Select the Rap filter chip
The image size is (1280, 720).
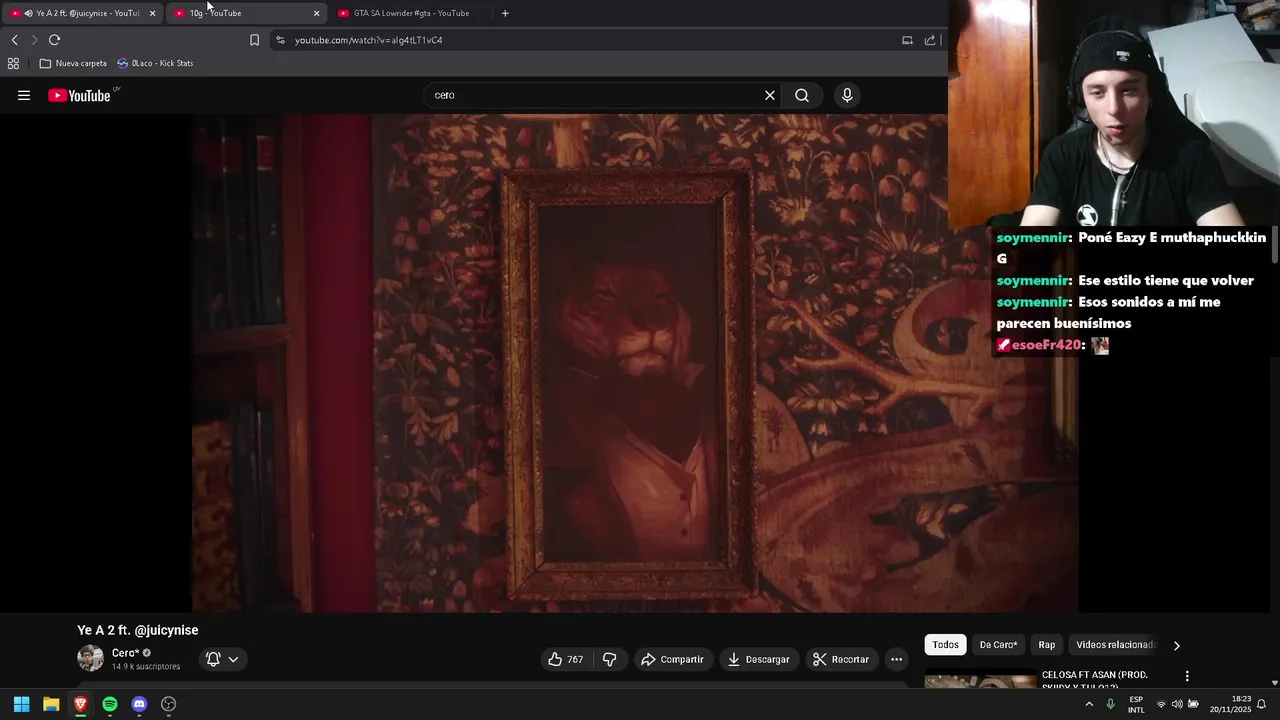click(x=1046, y=645)
